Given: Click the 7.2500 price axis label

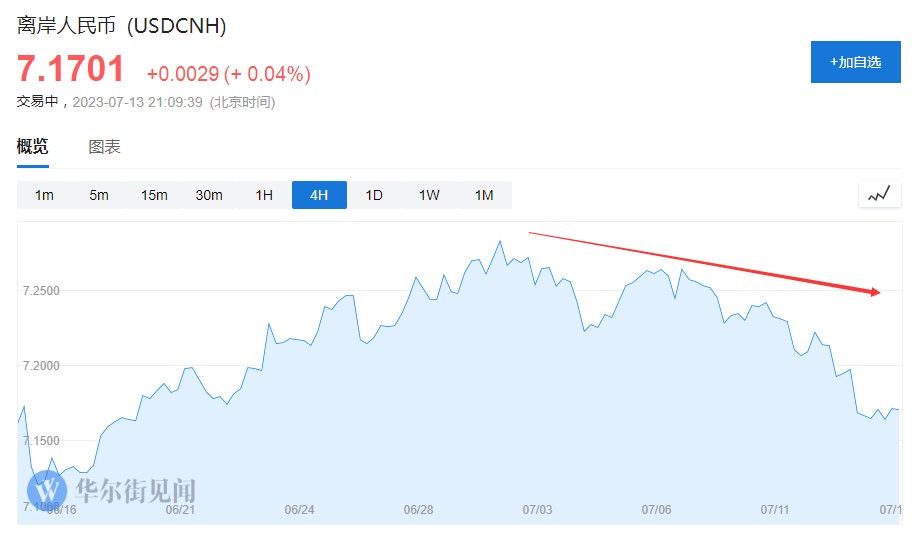Looking at the screenshot, I should 41,290.
